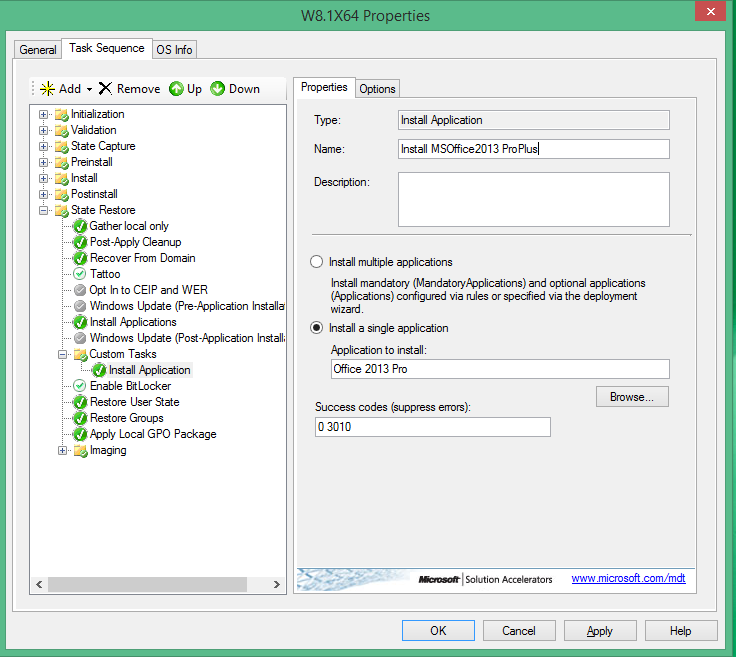Click the green Down arrow icon

218,89
